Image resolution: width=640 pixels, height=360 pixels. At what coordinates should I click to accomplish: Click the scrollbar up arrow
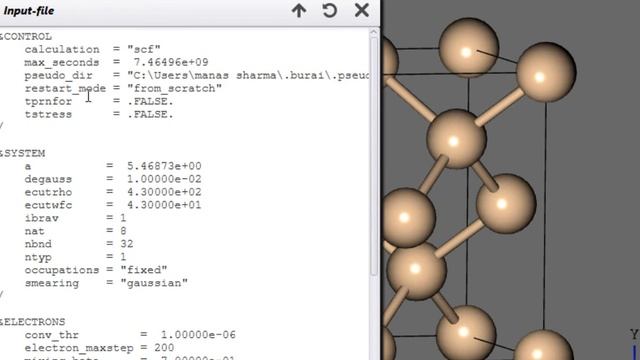click(x=373, y=33)
